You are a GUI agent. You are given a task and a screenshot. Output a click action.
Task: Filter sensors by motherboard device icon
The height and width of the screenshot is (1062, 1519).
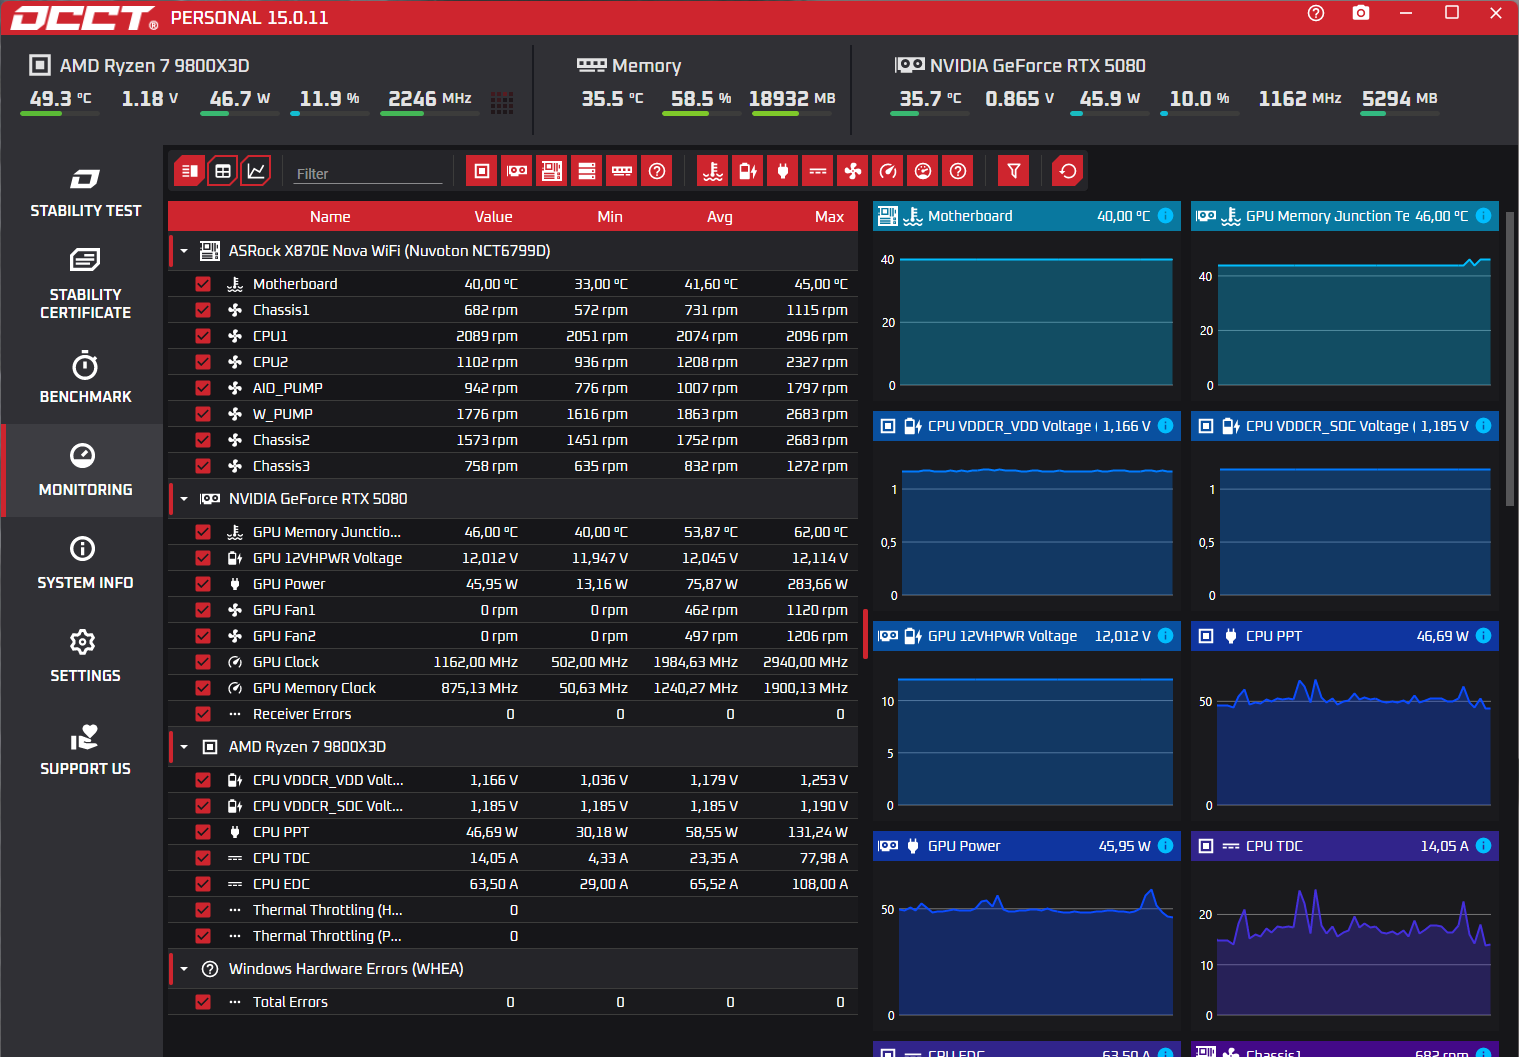tap(552, 171)
